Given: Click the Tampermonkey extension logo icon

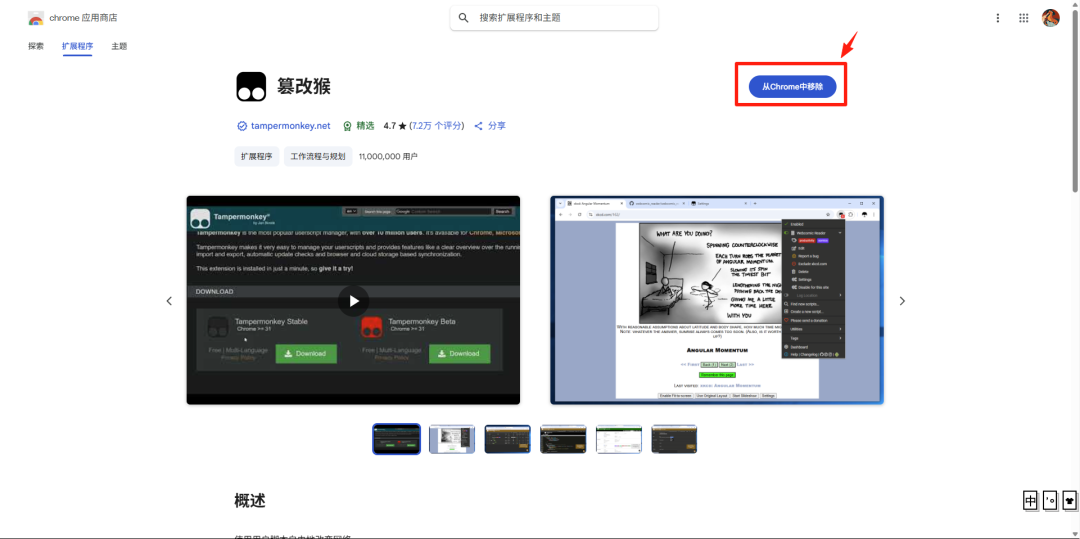Looking at the screenshot, I should (251, 87).
